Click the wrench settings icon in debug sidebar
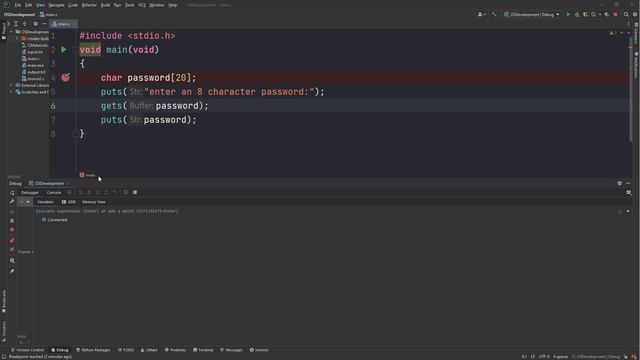Screen dimensions: 640x360 coord(12,202)
